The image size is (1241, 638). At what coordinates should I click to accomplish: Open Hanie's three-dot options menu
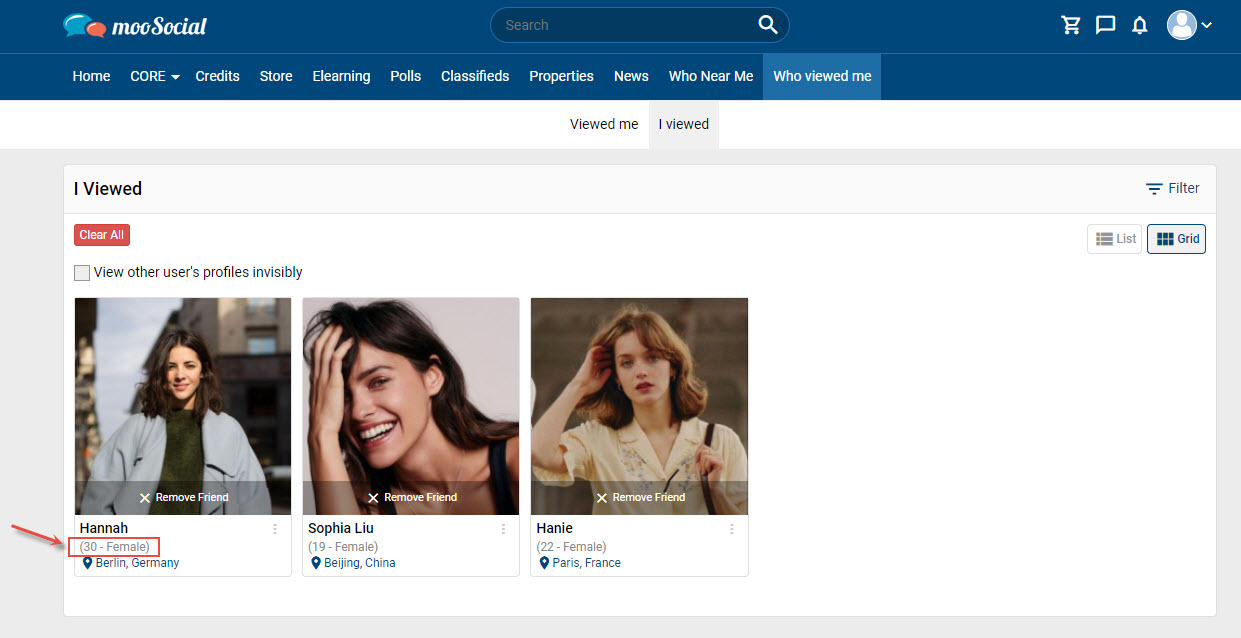(x=731, y=529)
